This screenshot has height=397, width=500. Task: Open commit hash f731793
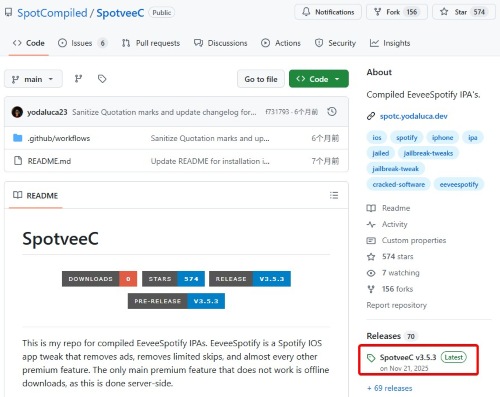277,112
